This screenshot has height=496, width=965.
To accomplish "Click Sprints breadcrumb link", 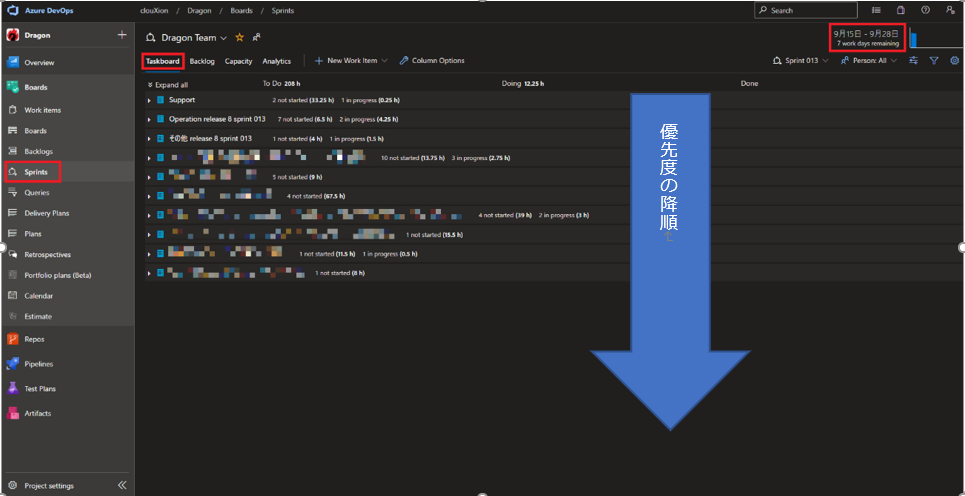I will (x=282, y=10).
